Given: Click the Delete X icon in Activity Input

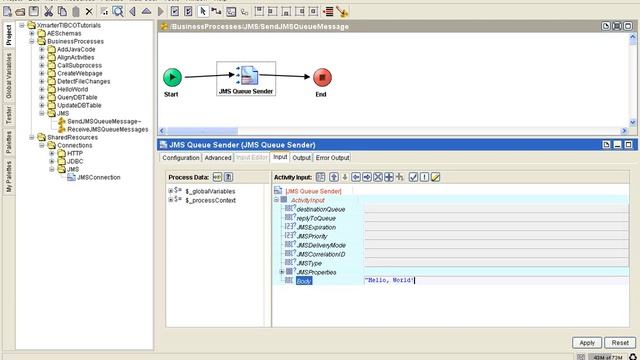Looking at the screenshot, I should point(378,177).
